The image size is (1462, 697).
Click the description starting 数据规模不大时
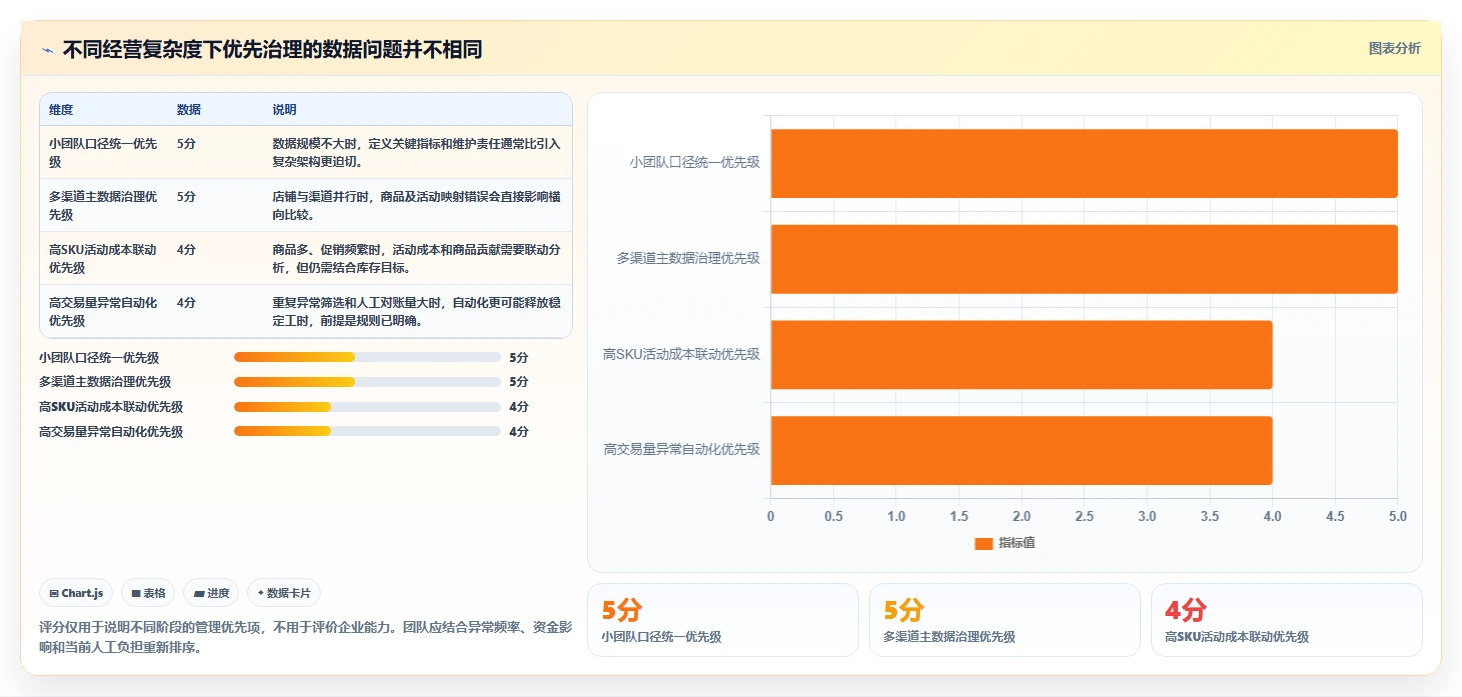point(416,152)
